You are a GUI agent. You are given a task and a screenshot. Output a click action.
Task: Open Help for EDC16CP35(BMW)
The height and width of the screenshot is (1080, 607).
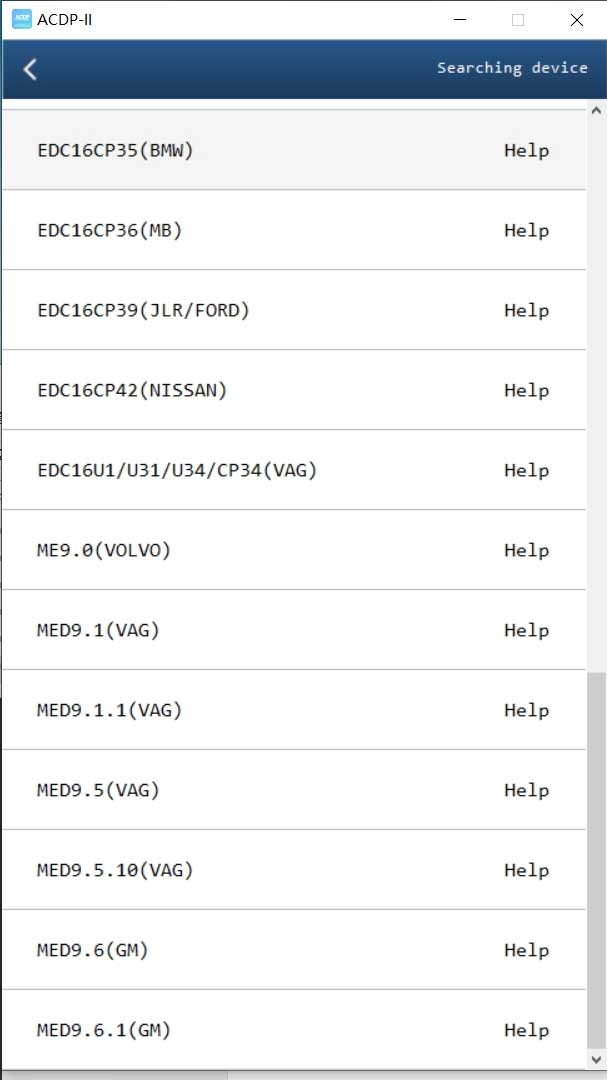(526, 151)
